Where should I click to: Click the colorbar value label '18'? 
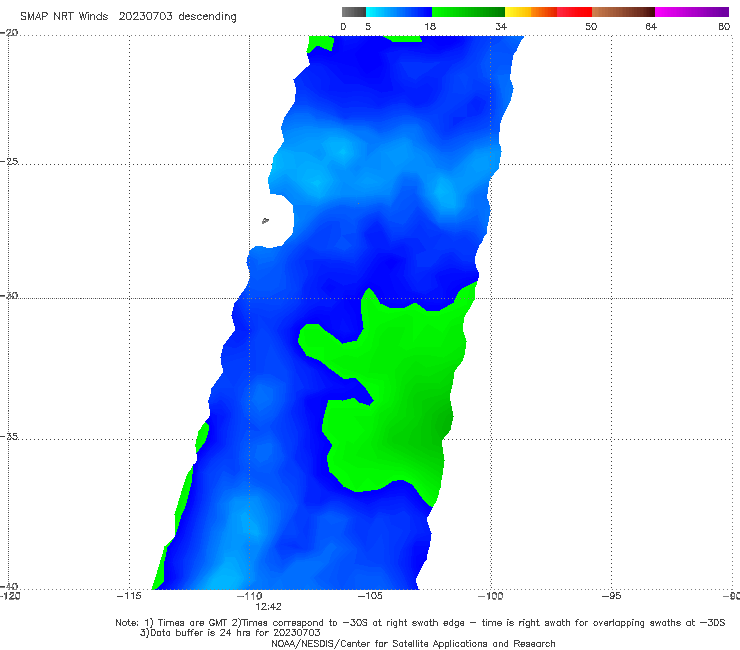(x=430, y=26)
